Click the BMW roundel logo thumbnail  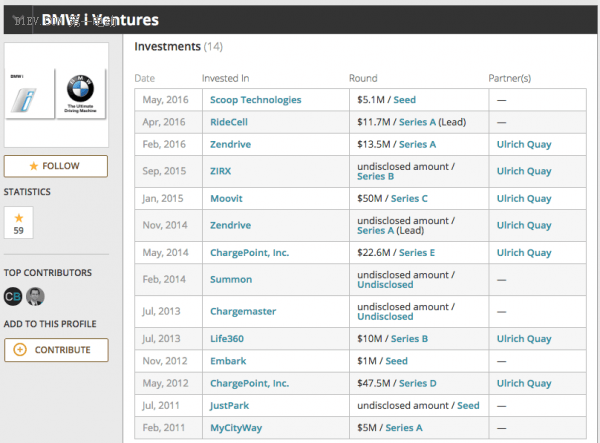pos(81,94)
